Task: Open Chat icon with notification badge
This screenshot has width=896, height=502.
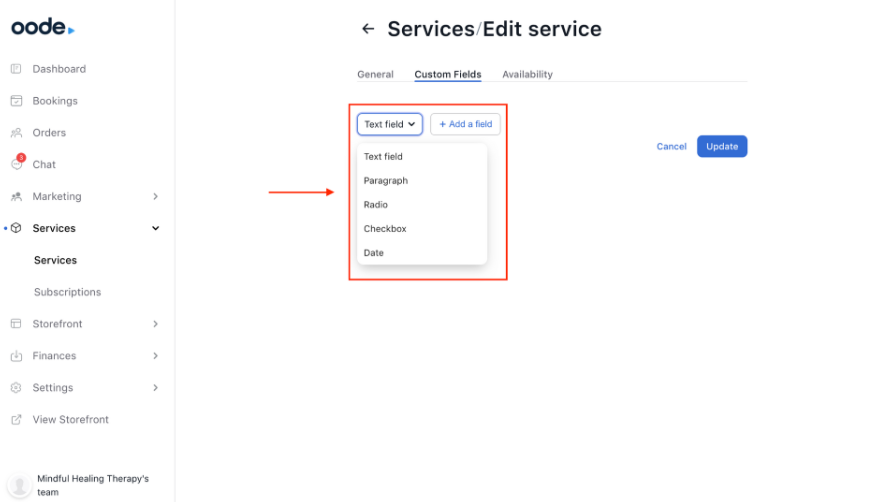Action: point(17,164)
